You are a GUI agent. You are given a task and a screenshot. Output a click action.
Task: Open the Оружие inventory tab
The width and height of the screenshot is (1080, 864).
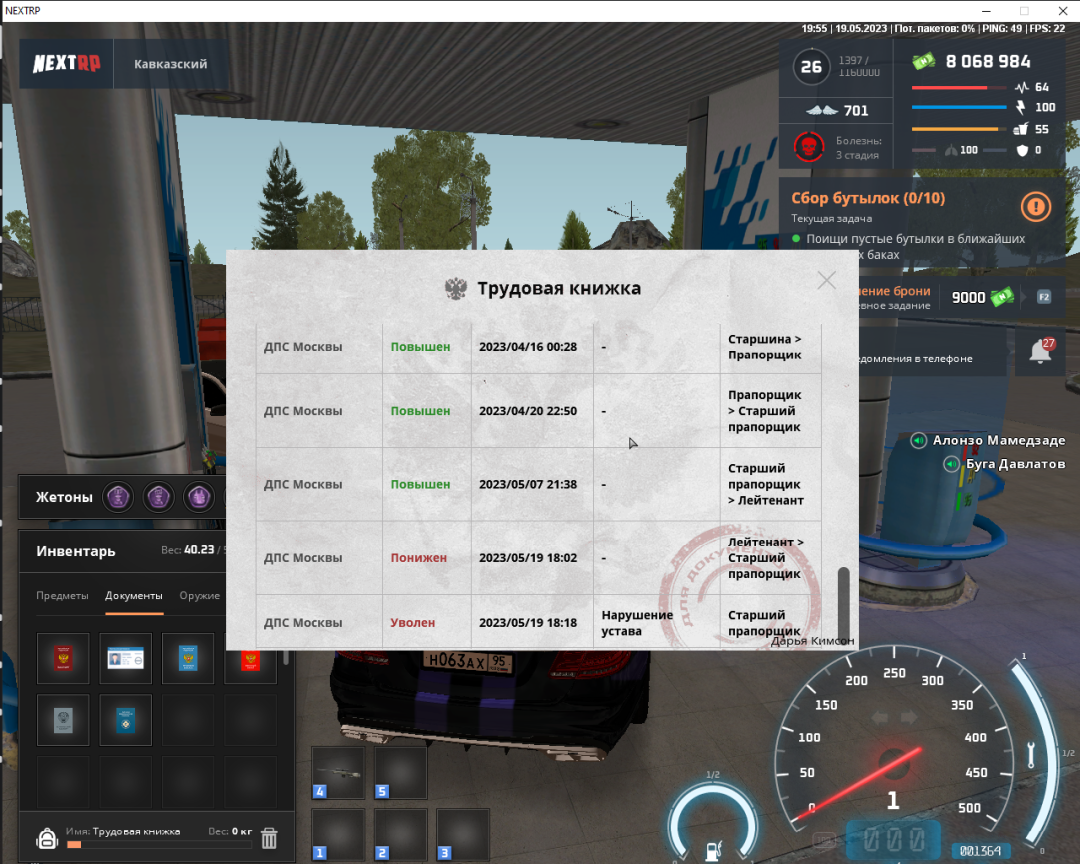(x=200, y=595)
